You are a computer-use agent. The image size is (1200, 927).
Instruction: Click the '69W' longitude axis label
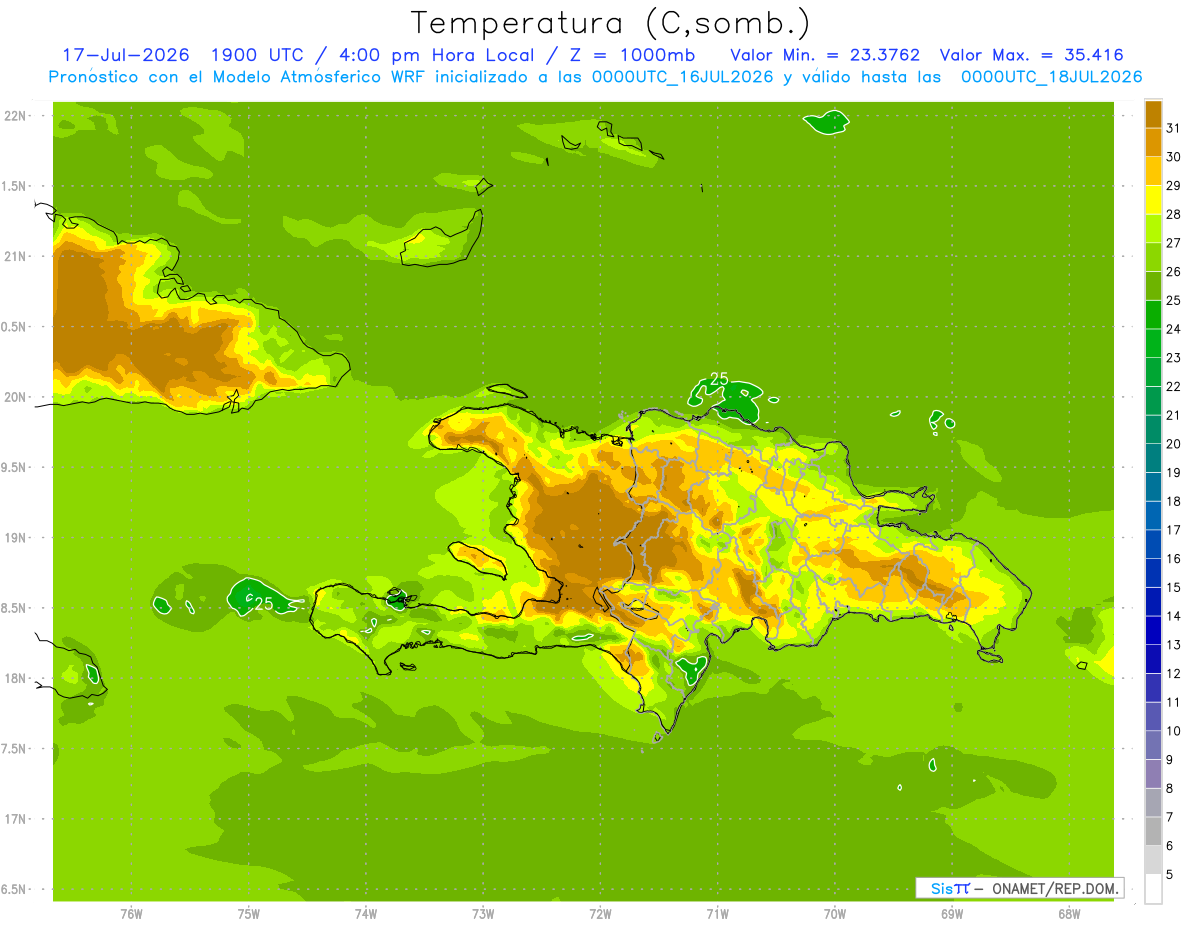(952, 914)
